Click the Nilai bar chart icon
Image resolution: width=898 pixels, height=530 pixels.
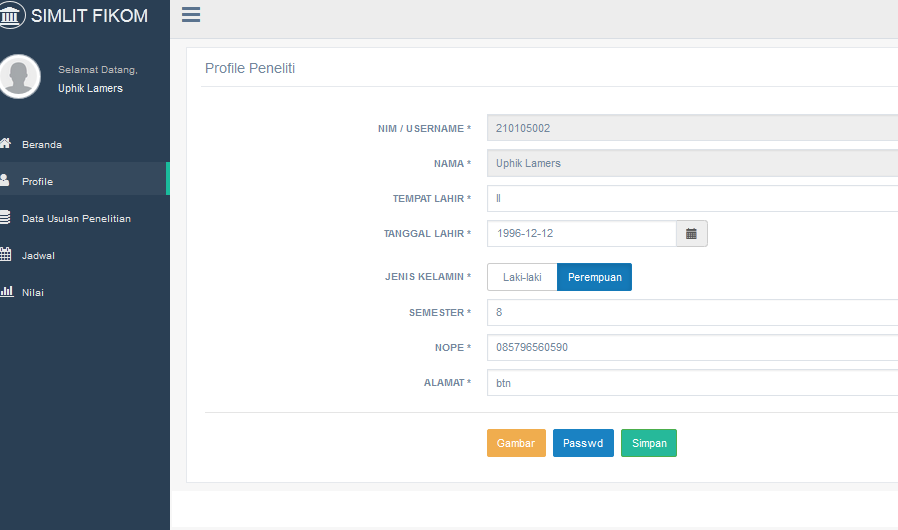coord(6,291)
